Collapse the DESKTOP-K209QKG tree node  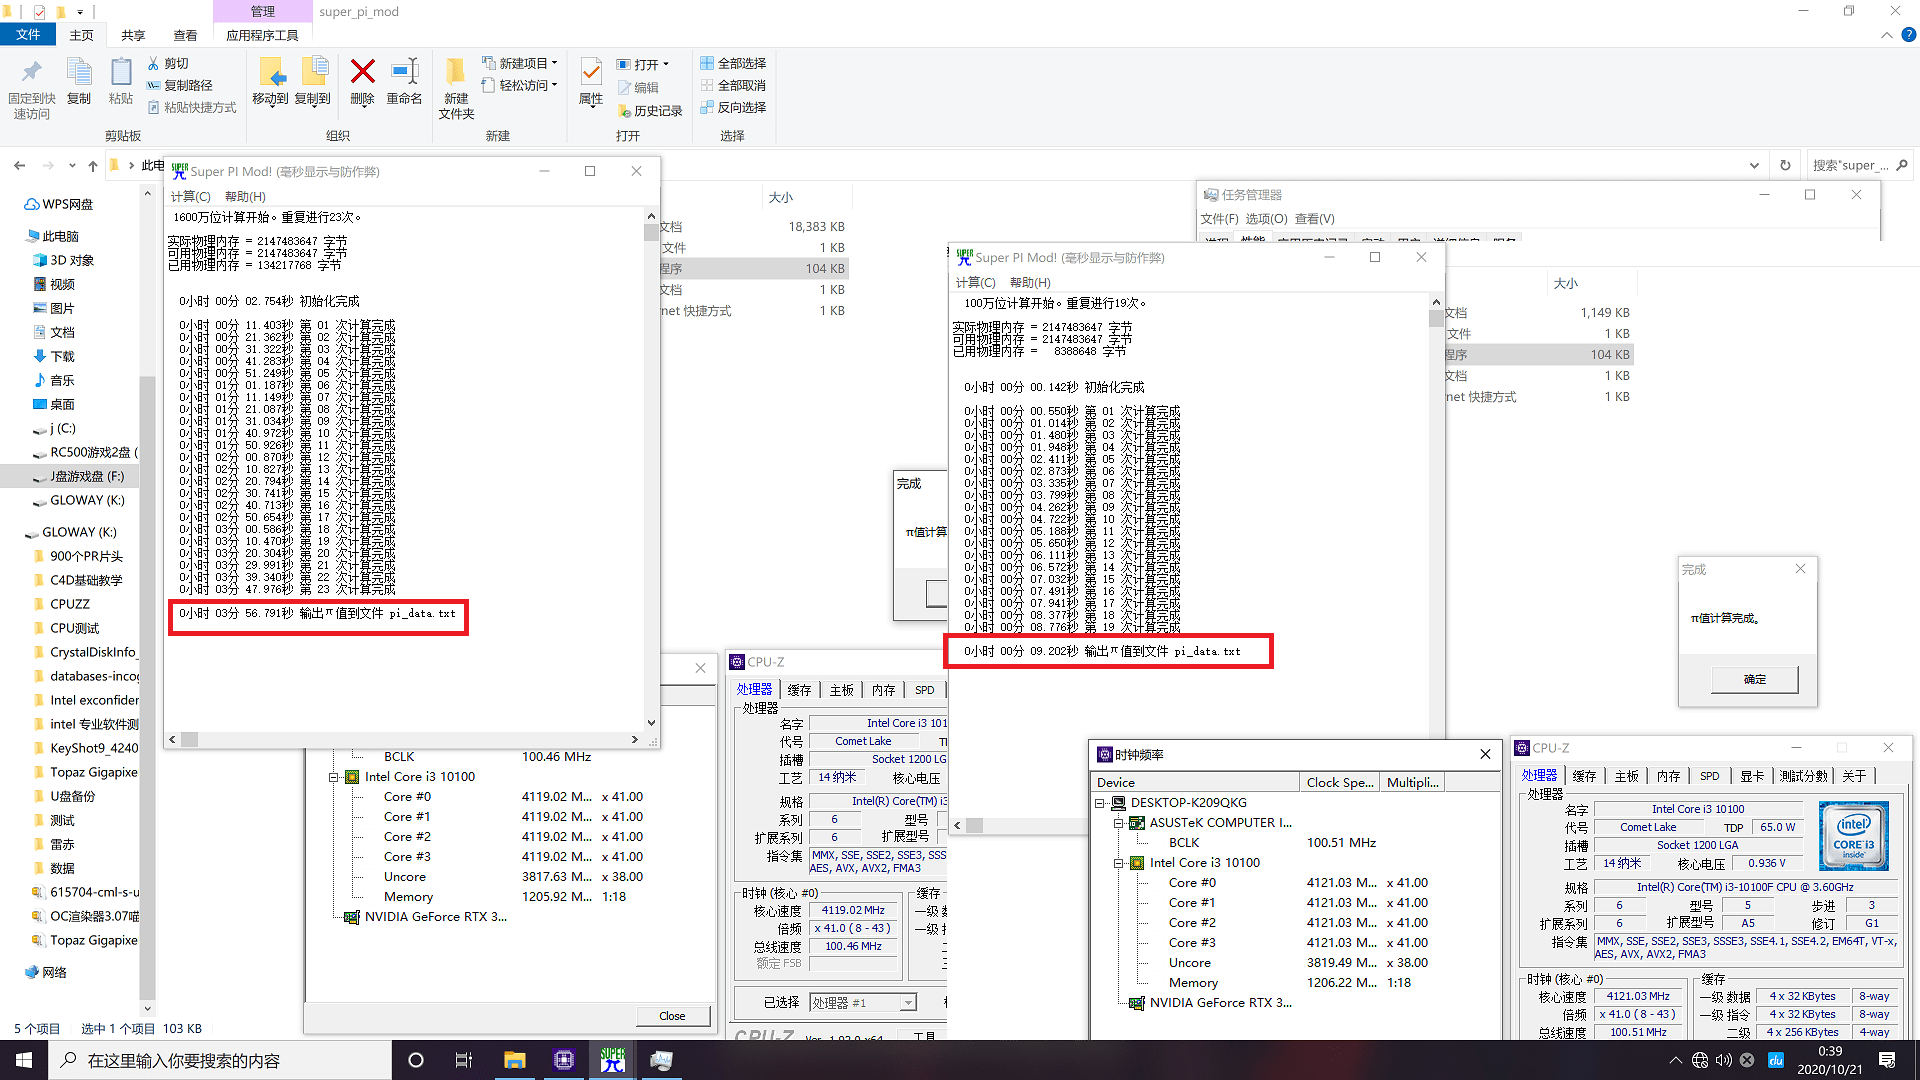(1100, 803)
